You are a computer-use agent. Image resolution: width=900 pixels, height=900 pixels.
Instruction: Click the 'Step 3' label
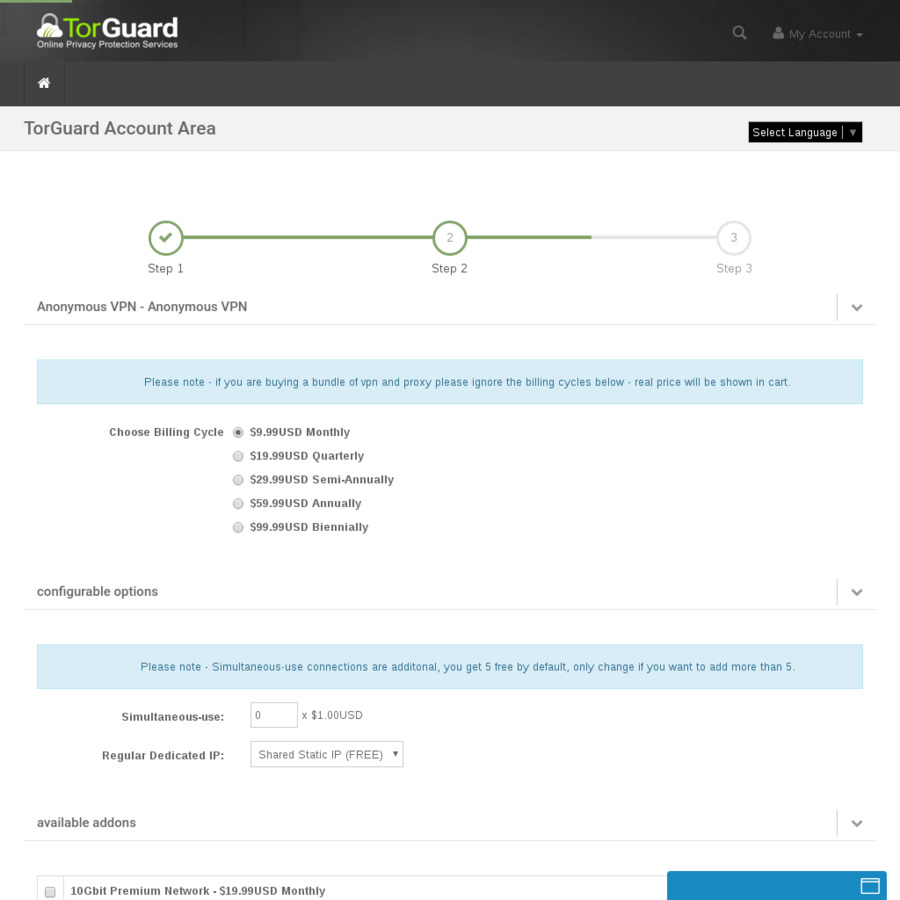click(734, 269)
